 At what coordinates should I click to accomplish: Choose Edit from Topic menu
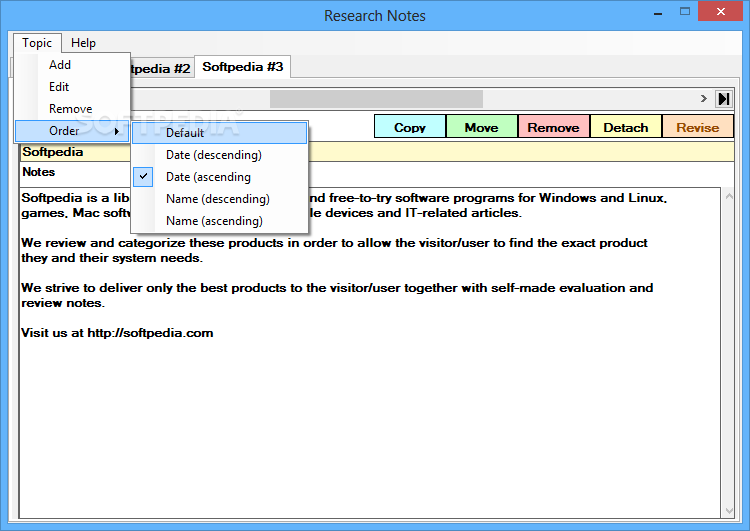pos(72,87)
